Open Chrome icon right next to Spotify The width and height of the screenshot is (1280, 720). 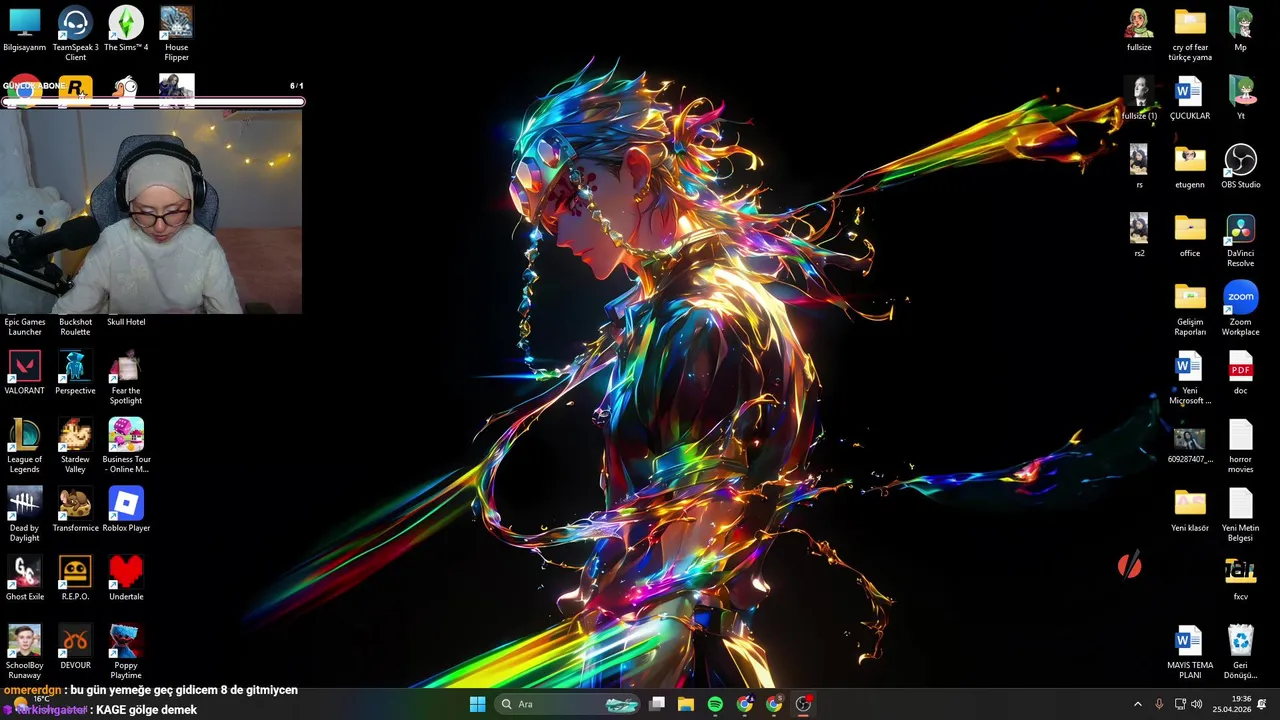(x=745, y=704)
